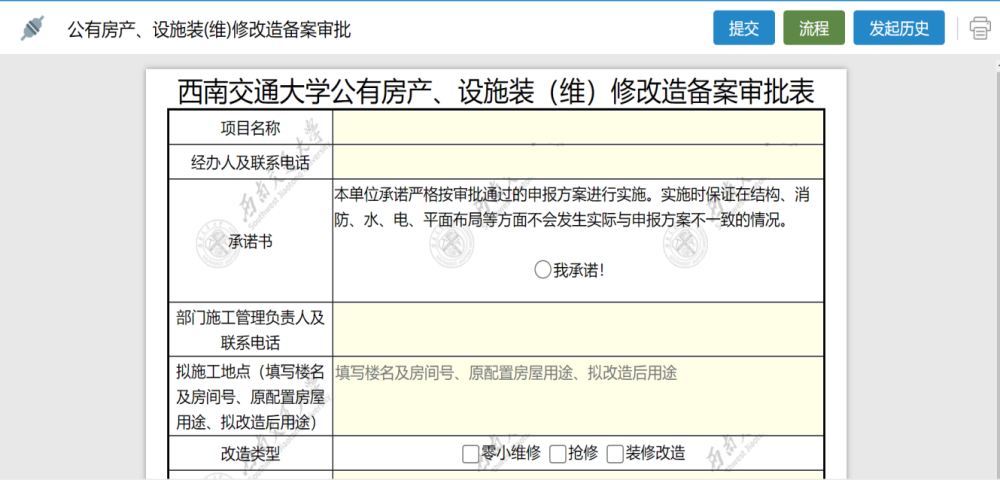
Task: Click the printer icon
Action: tap(980, 28)
